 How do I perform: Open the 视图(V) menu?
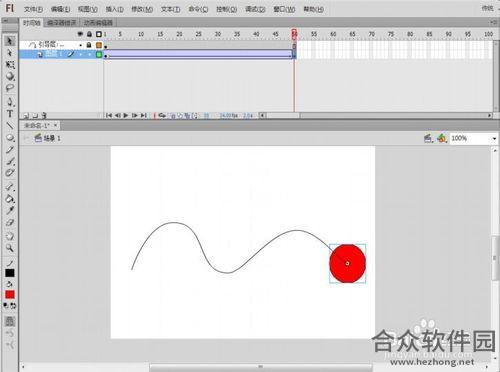pos(88,9)
